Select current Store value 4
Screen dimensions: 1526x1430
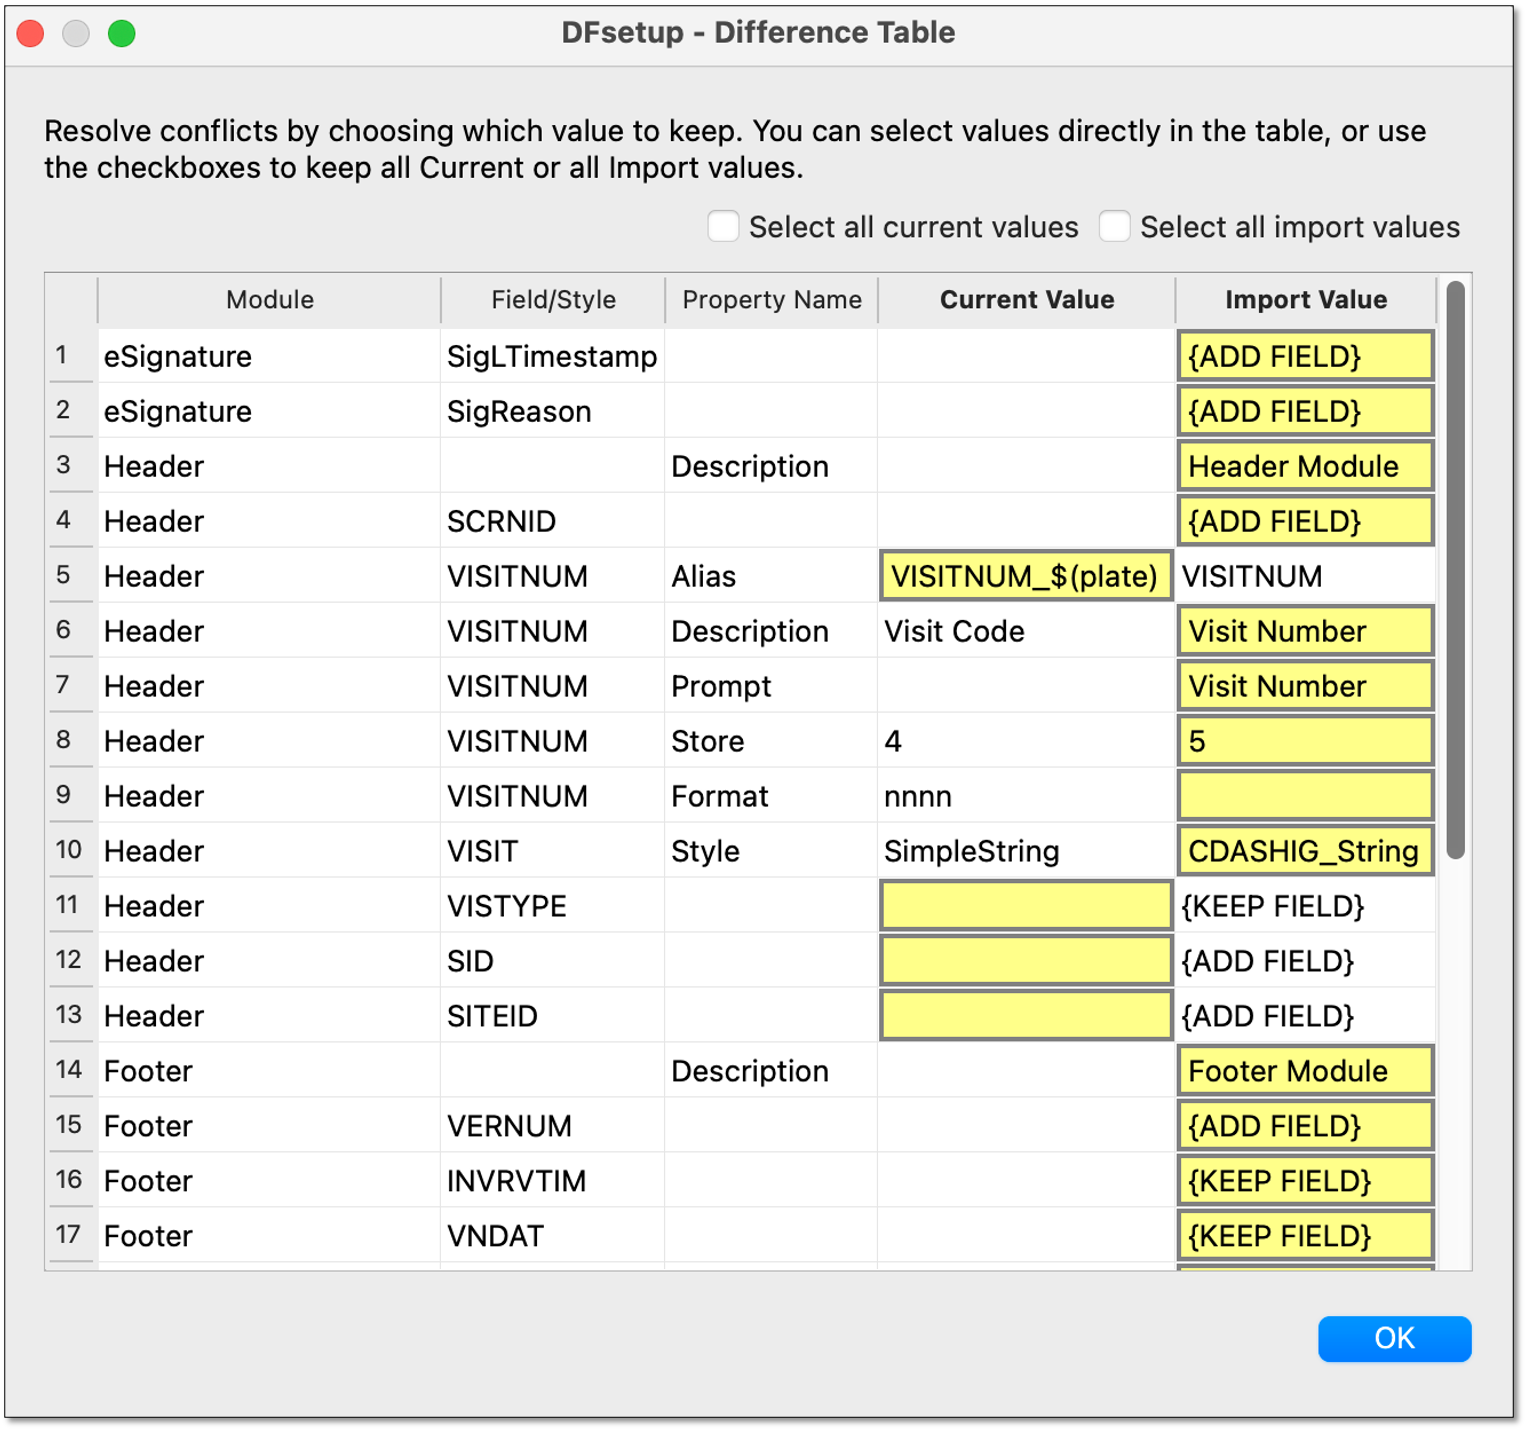coord(1025,742)
